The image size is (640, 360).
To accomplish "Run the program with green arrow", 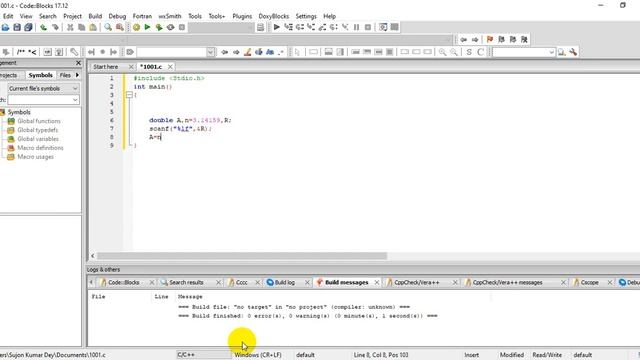I will (147, 27).
